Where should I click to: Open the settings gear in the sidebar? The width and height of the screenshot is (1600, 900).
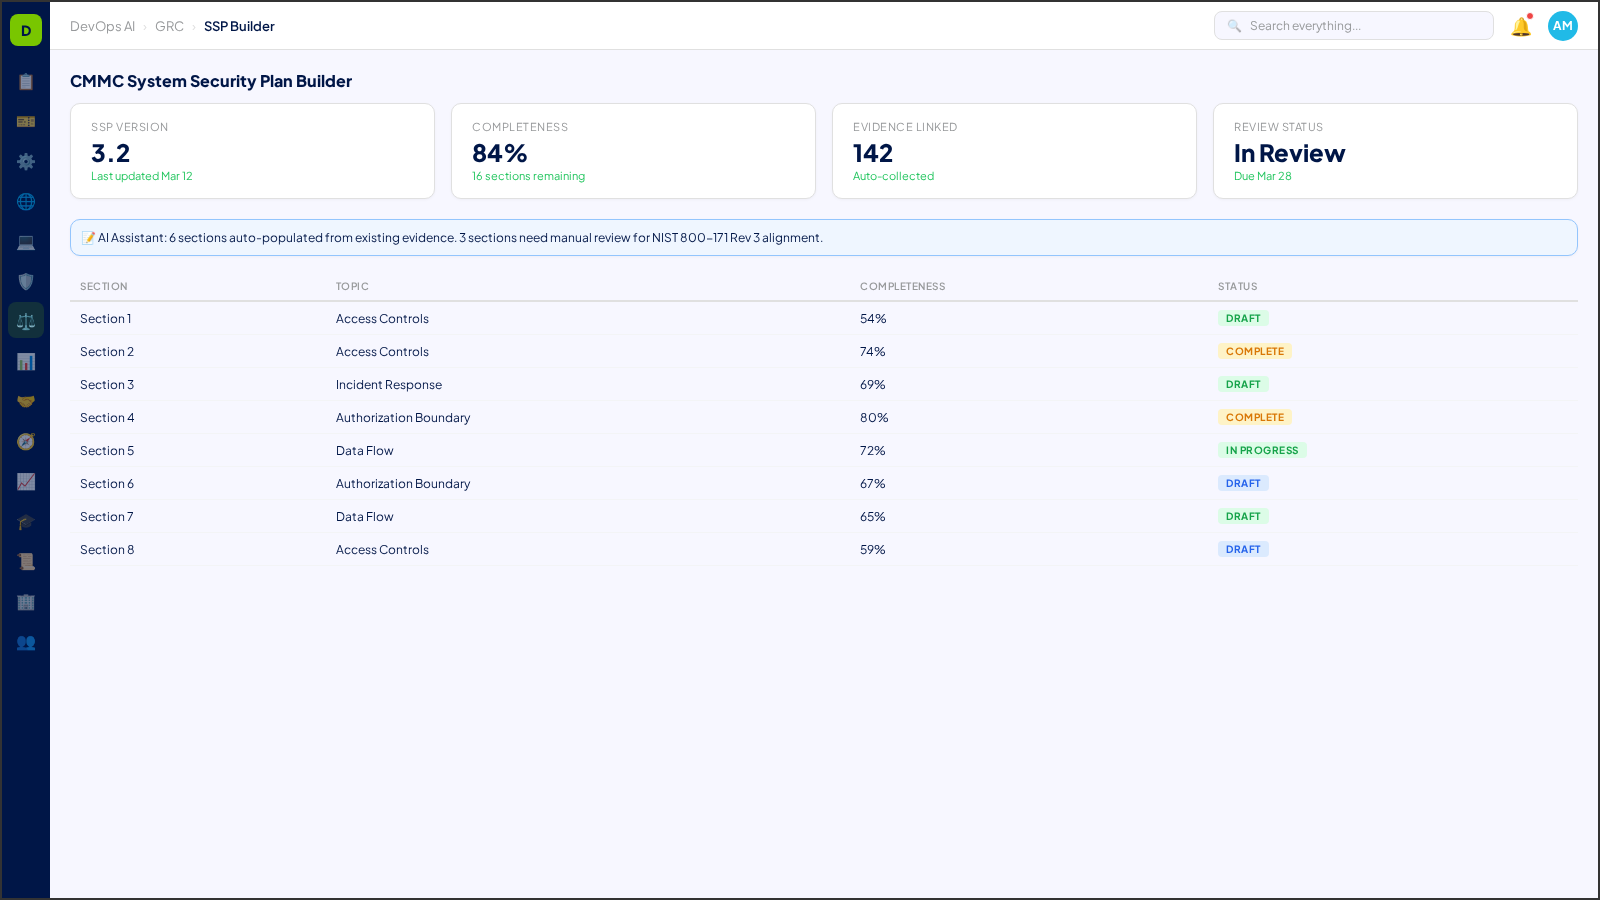26,161
